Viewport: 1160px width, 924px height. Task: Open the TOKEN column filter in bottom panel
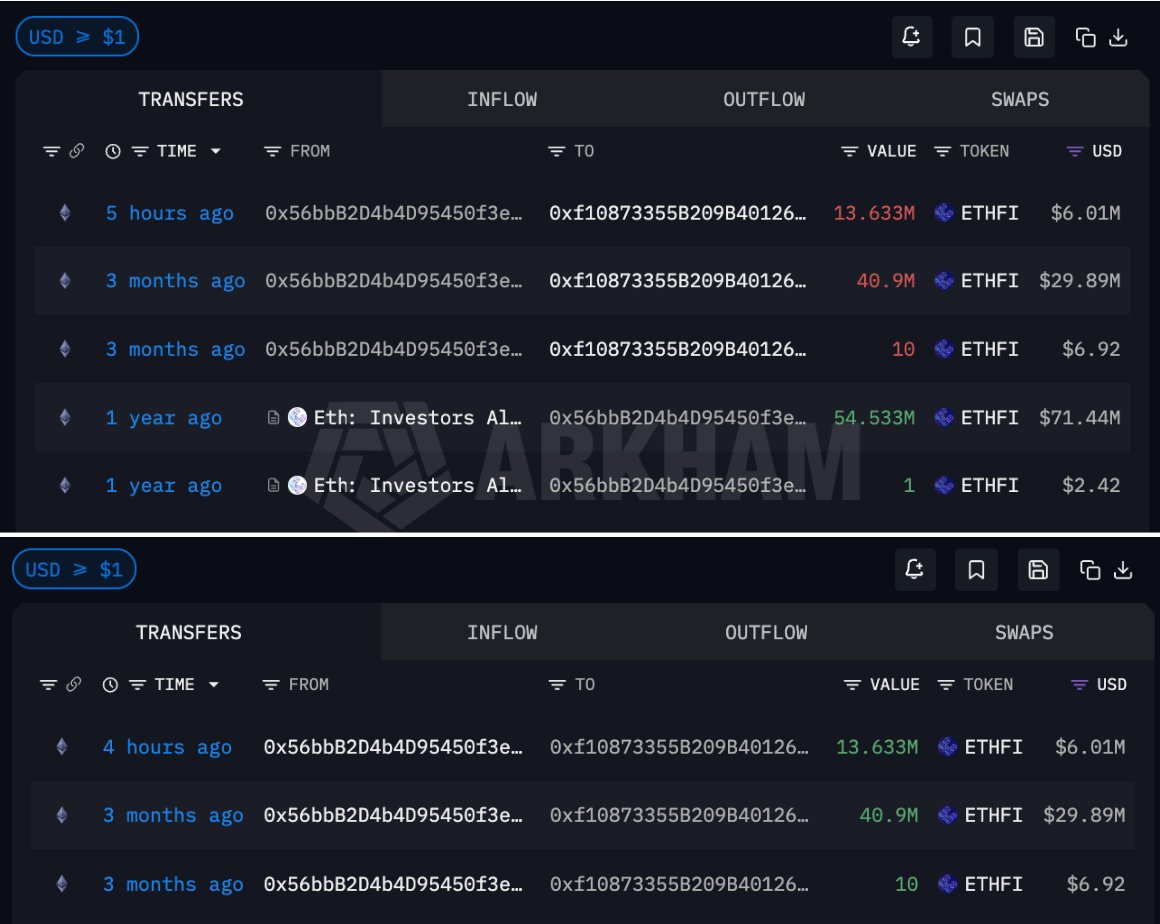945,685
